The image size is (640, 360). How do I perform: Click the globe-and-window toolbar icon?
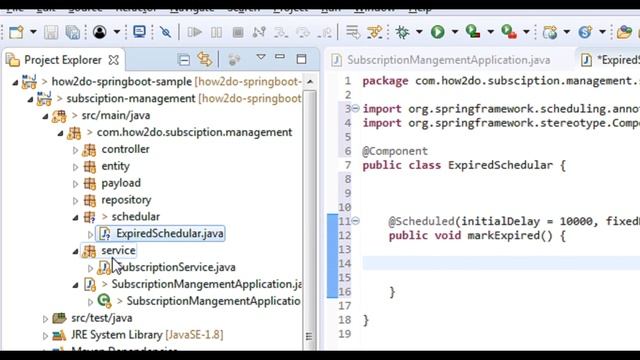(550, 32)
